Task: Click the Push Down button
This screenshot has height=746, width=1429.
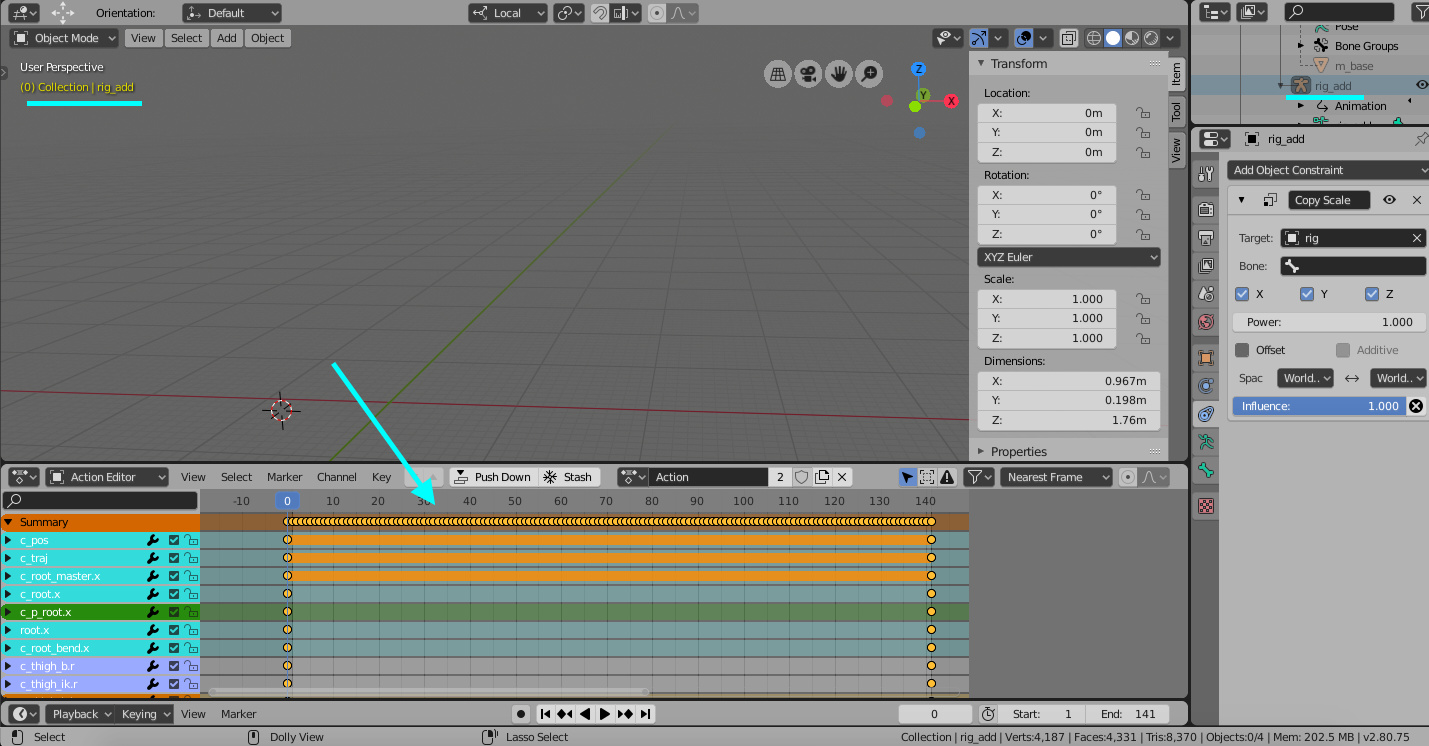Action: point(493,477)
